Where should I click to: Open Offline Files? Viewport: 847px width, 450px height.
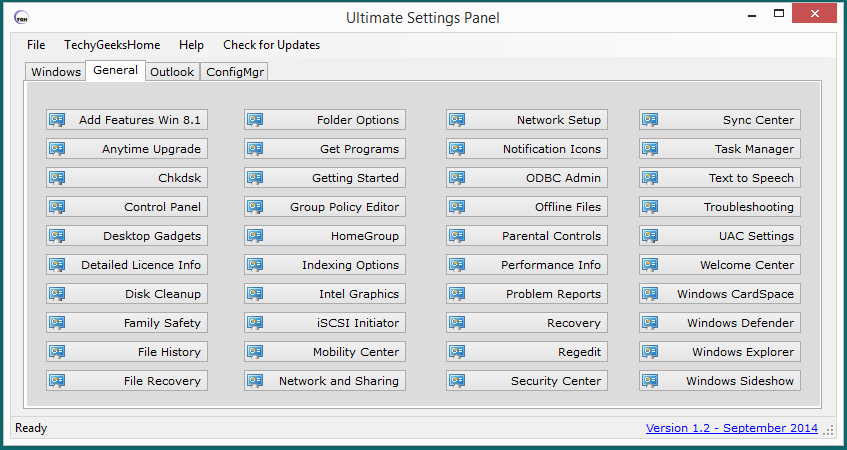pyautogui.click(x=527, y=207)
